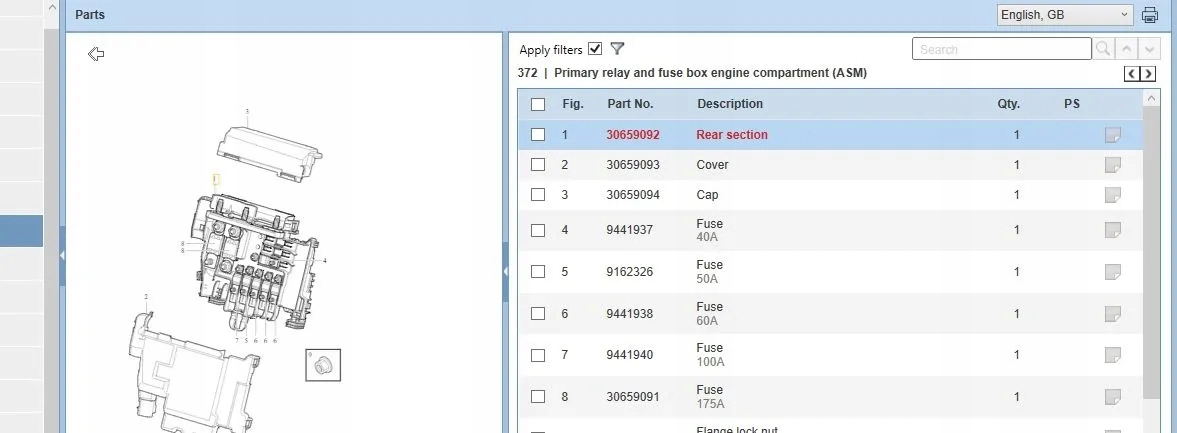This screenshot has width=1177, height=433.
Task: Open note icon for Cover row
Action: pyautogui.click(x=1112, y=165)
